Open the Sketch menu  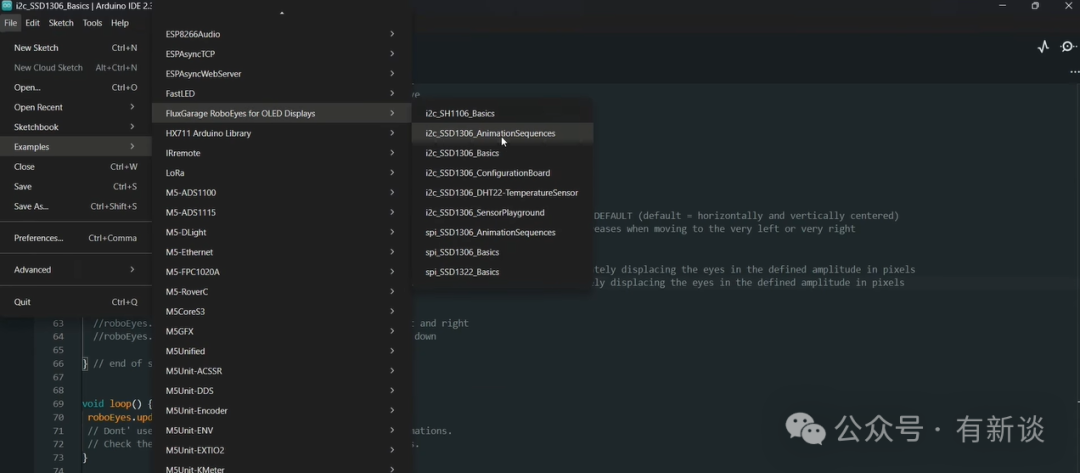click(x=61, y=23)
